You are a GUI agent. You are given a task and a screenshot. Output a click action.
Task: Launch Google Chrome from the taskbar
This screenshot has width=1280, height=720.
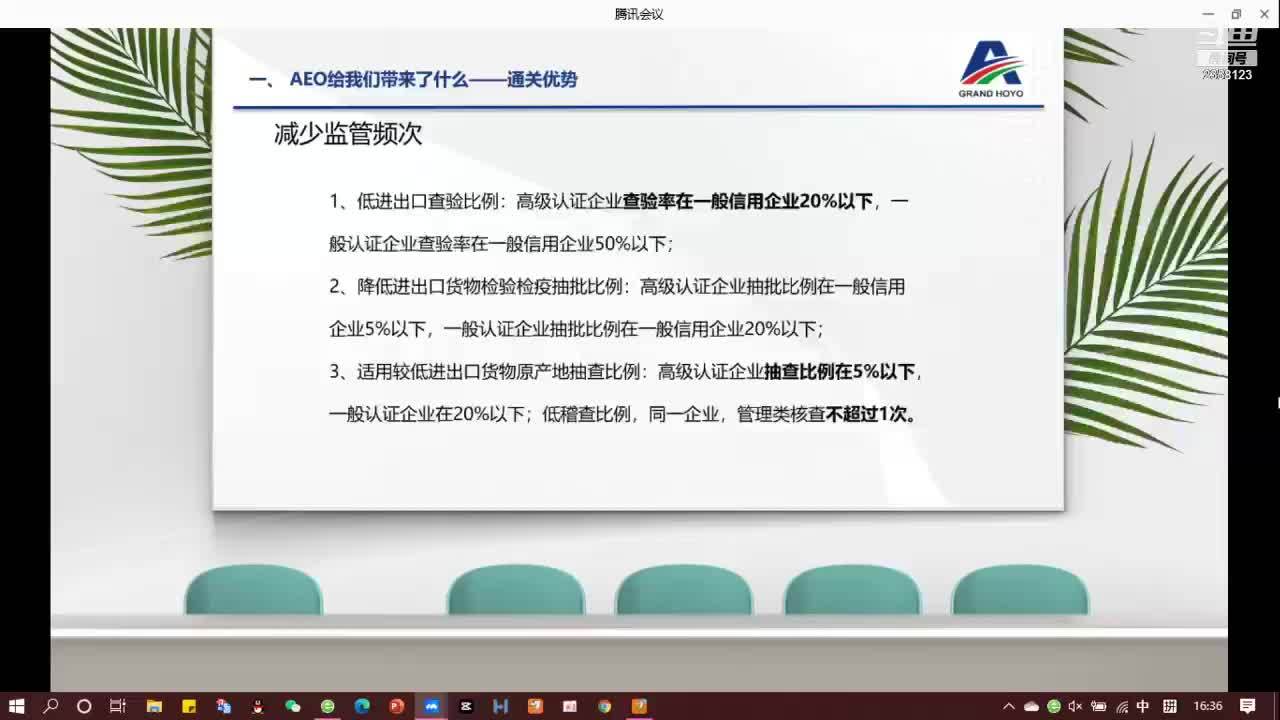click(x=604, y=706)
